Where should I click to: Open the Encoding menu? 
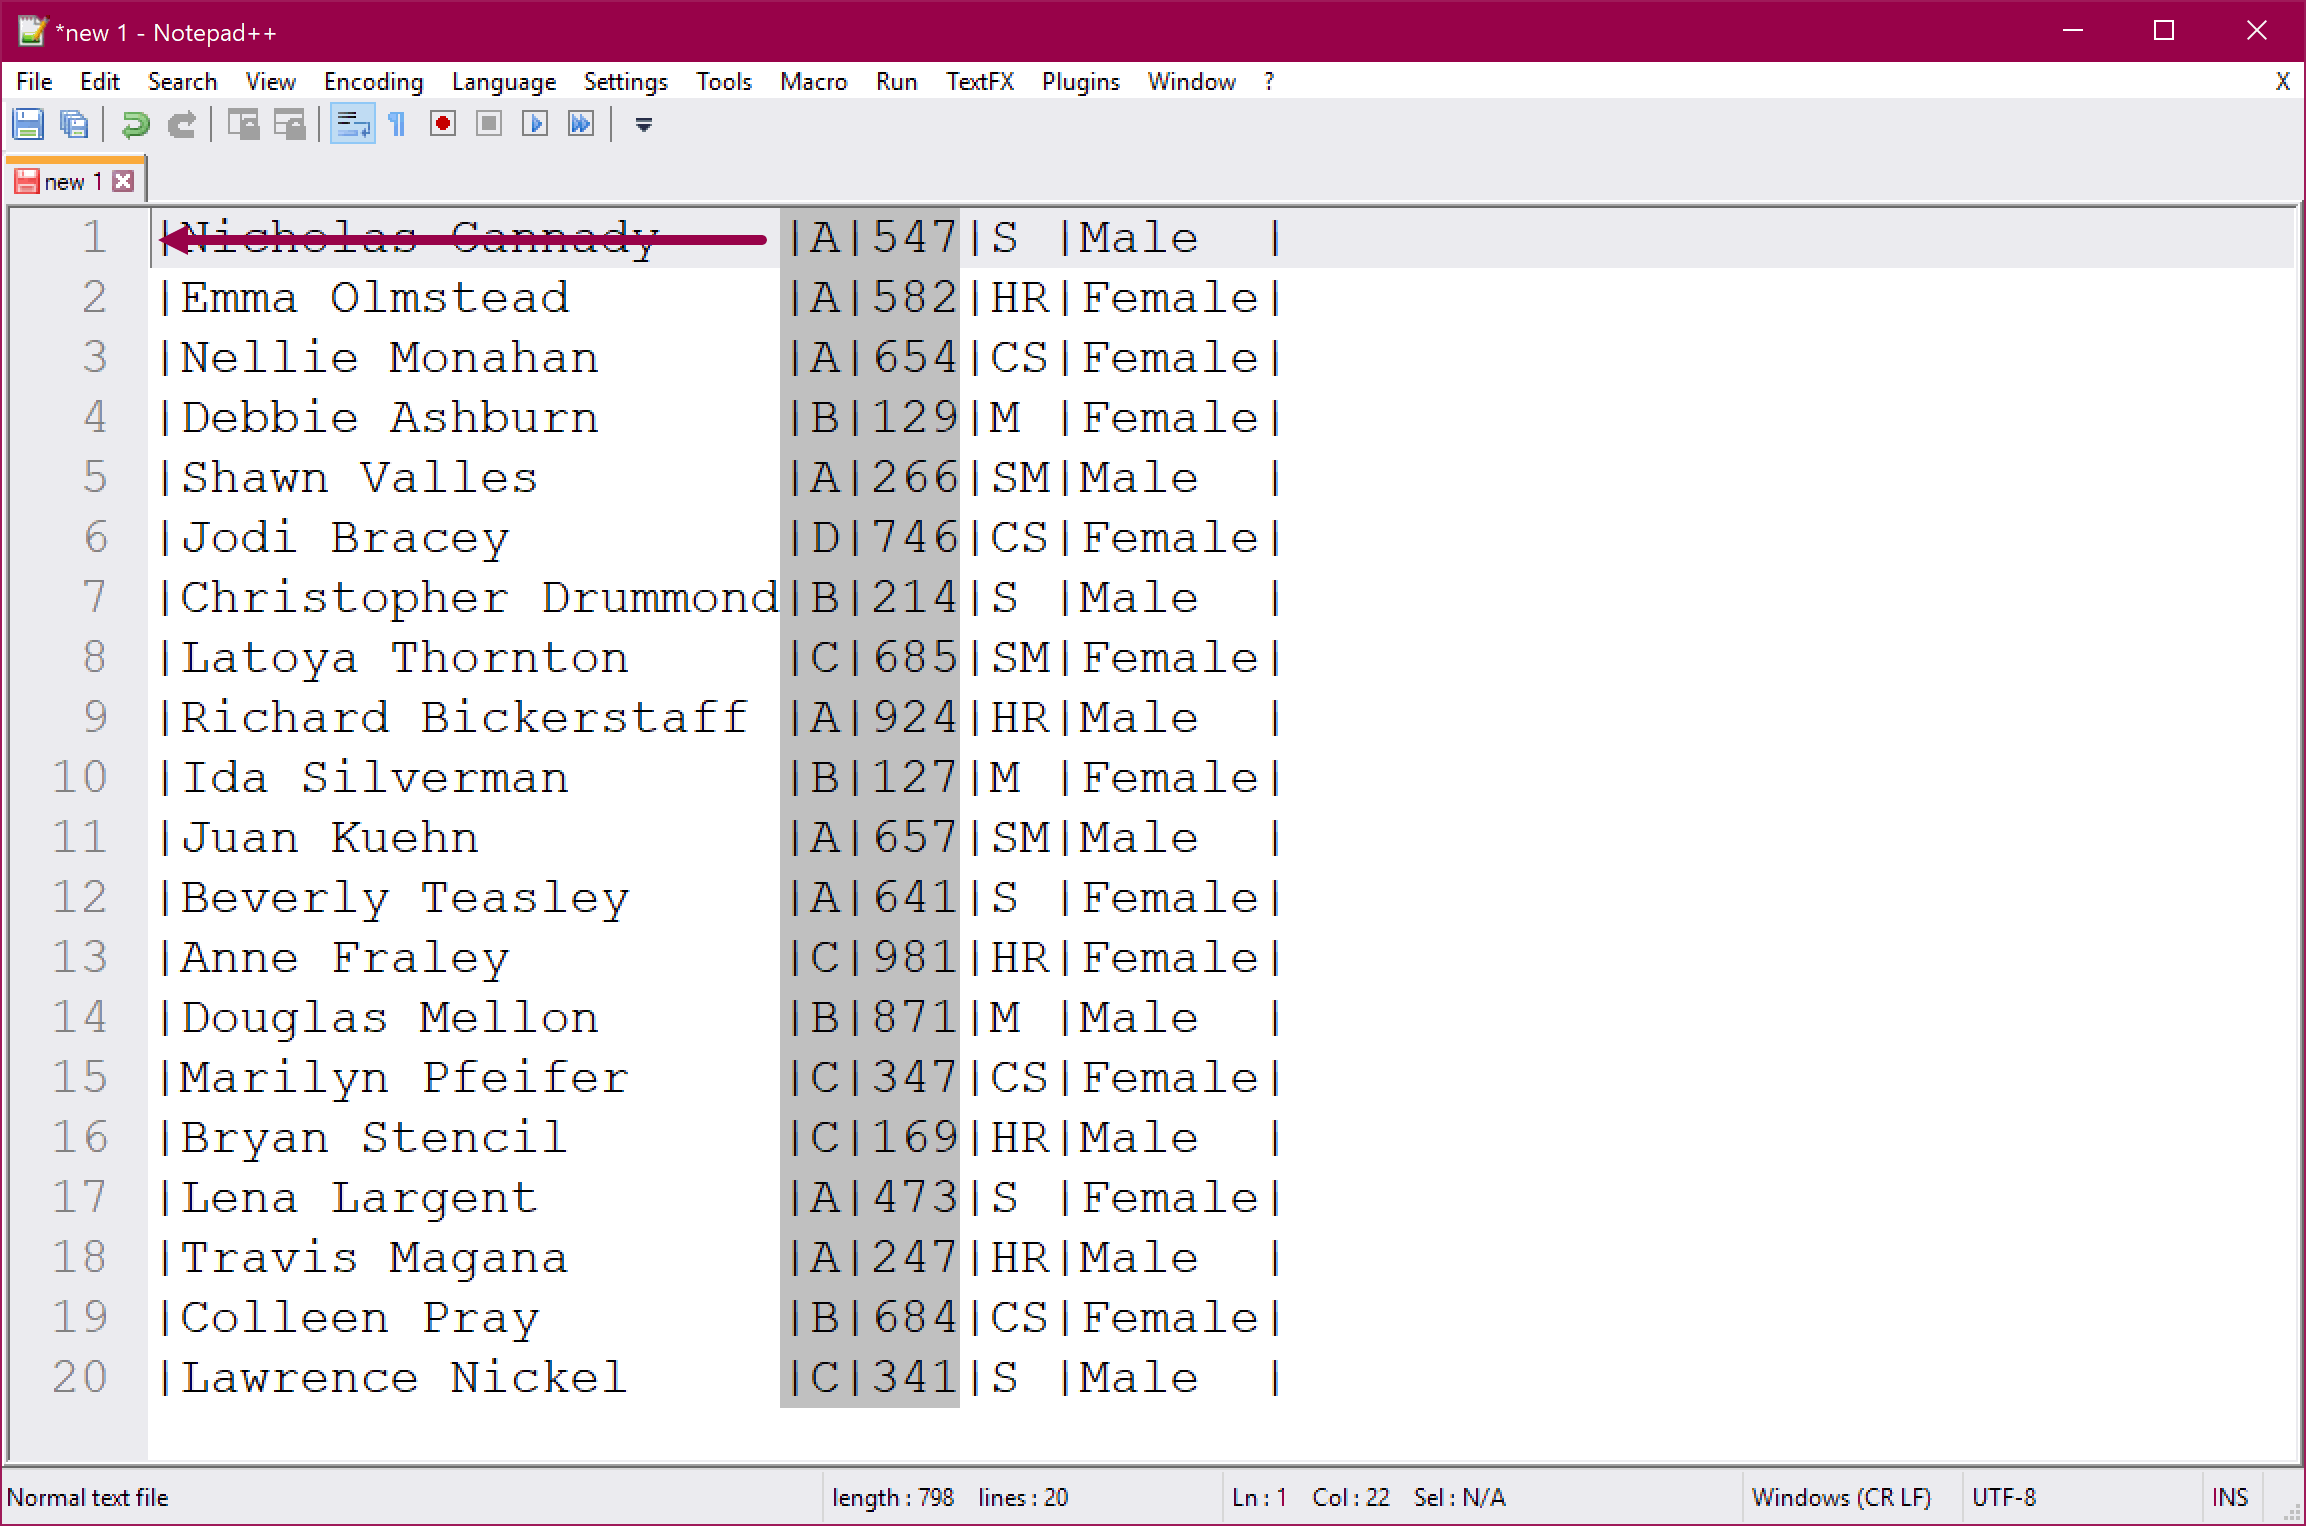click(x=373, y=81)
